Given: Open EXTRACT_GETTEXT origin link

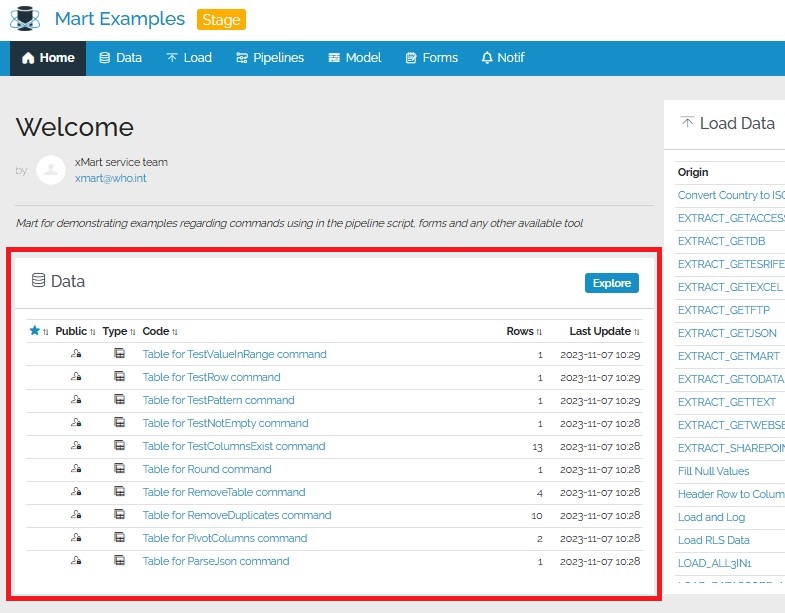Looking at the screenshot, I should 726,403.
